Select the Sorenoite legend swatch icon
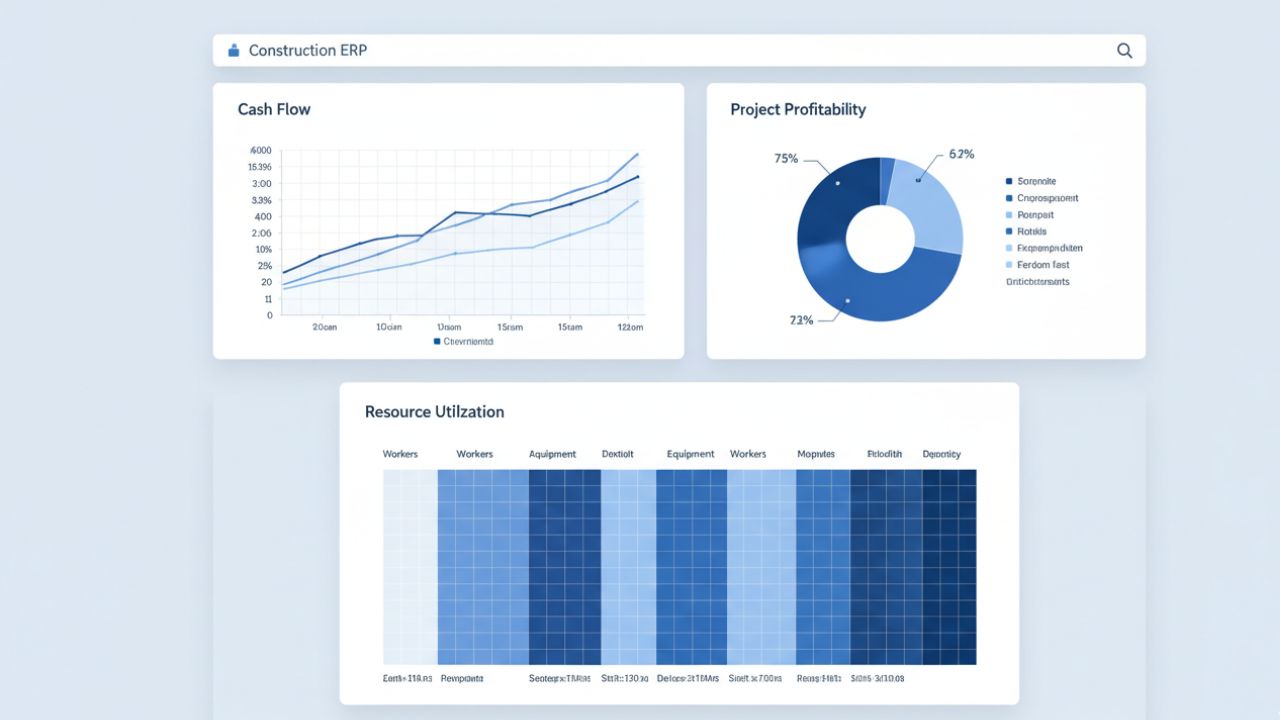 tap(1009, 181)
